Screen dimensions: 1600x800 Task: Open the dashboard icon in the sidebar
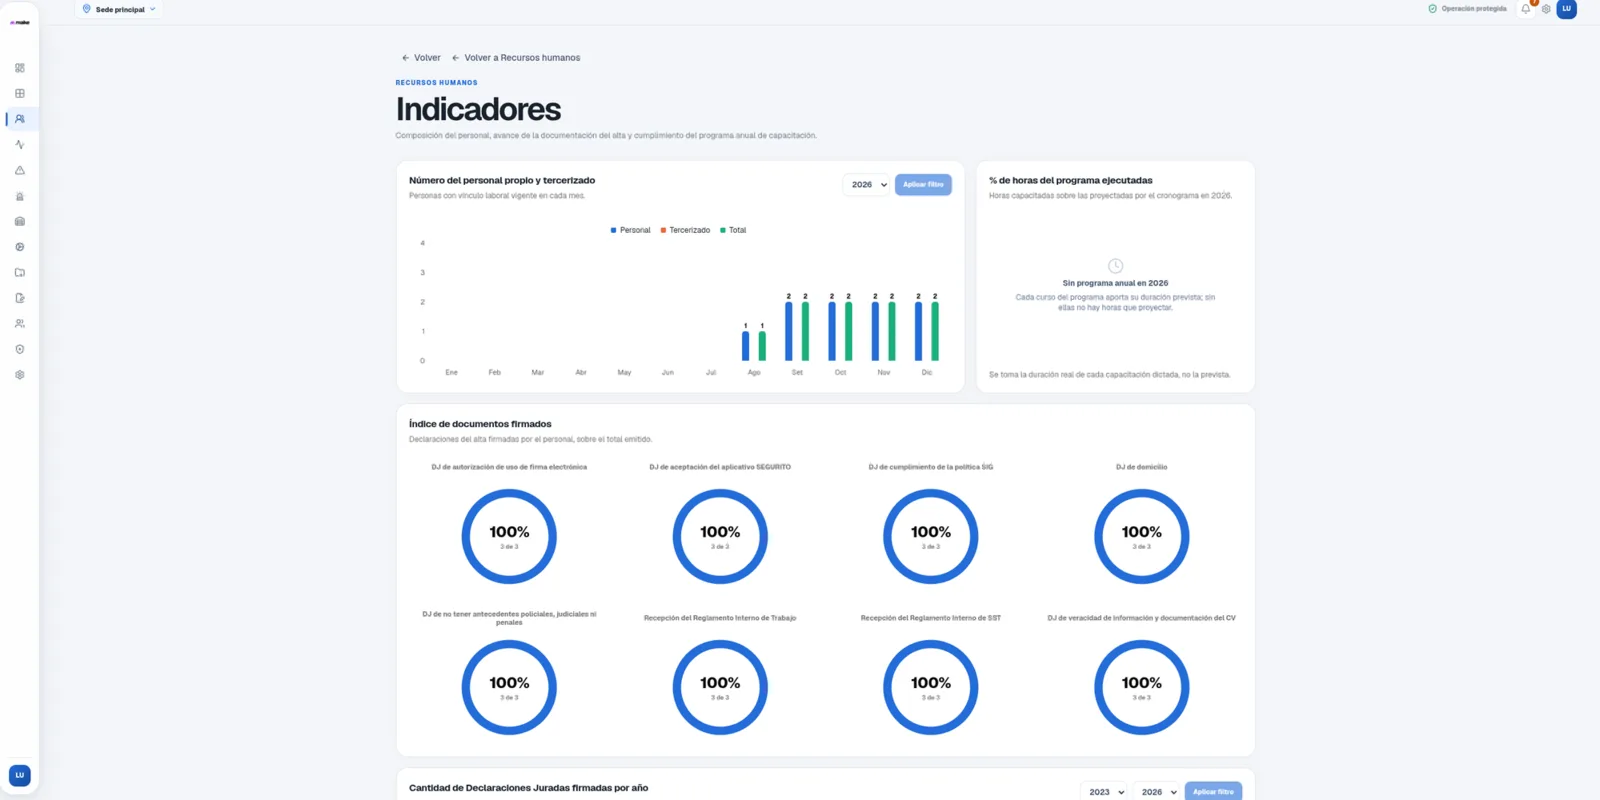[x=20, y=68]
